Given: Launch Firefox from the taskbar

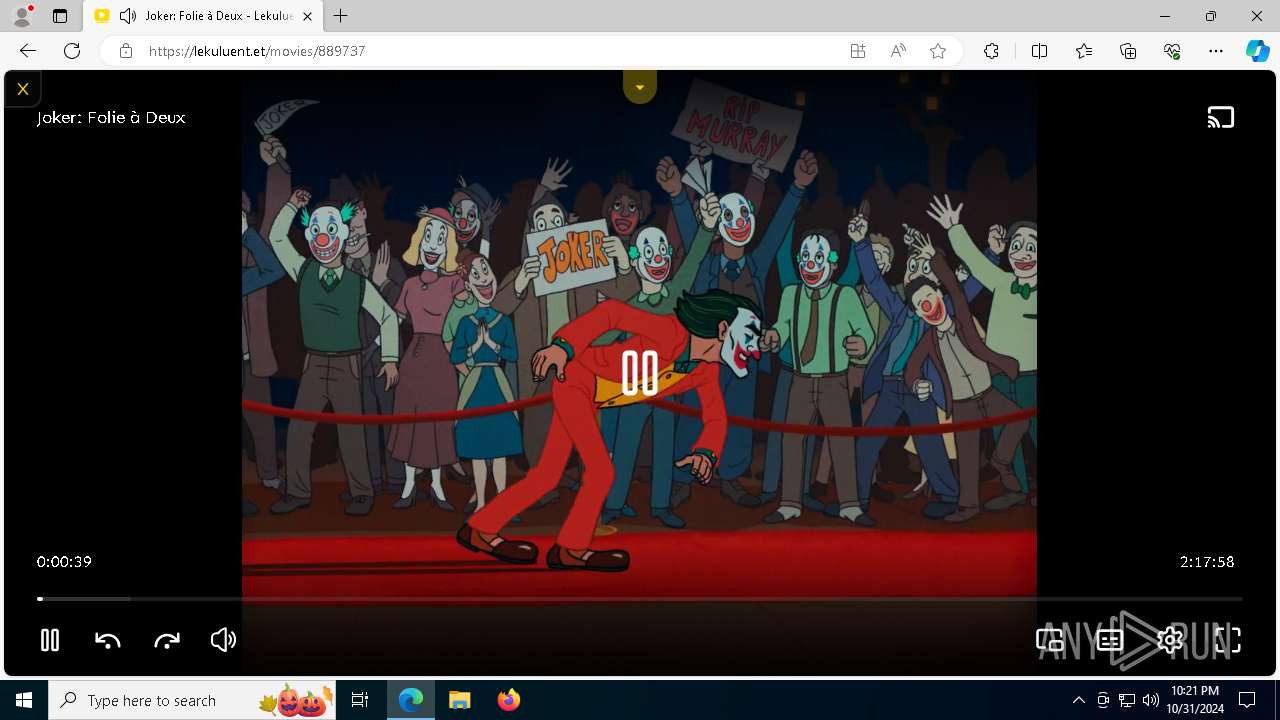Looking at the screenshot, I should point(509,700).
